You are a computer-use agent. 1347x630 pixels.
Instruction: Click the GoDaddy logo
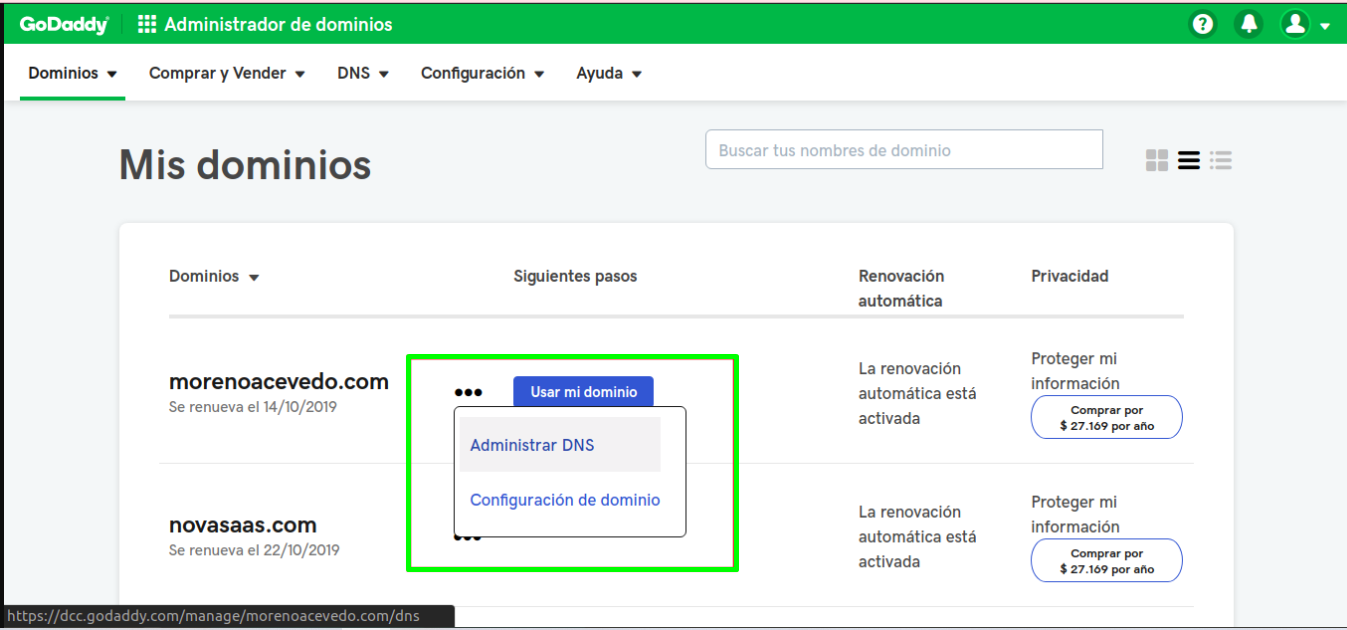[x=64, y=24]
